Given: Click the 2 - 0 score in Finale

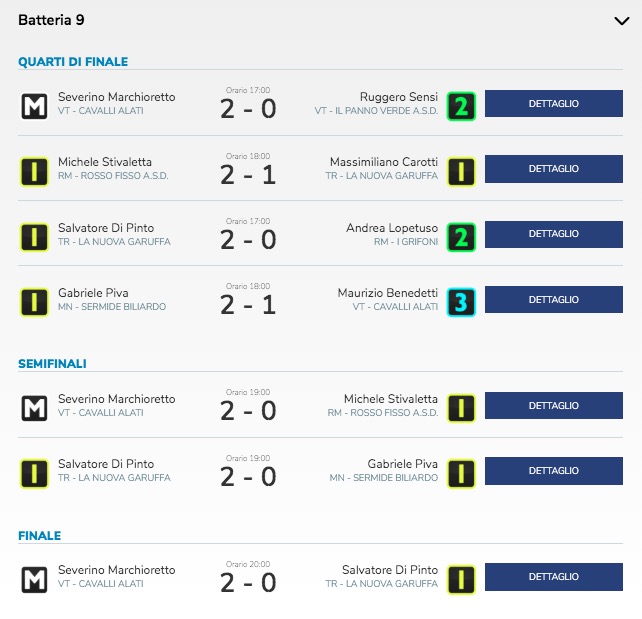Looking at the screenshot, I should (x=248, y=583).
